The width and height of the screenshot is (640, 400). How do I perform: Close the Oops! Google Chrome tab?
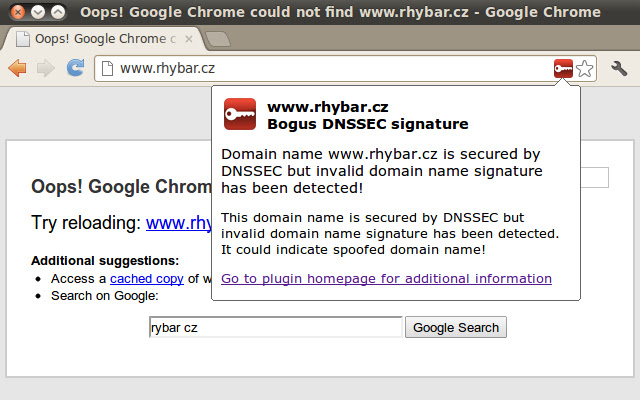[189, 39]
